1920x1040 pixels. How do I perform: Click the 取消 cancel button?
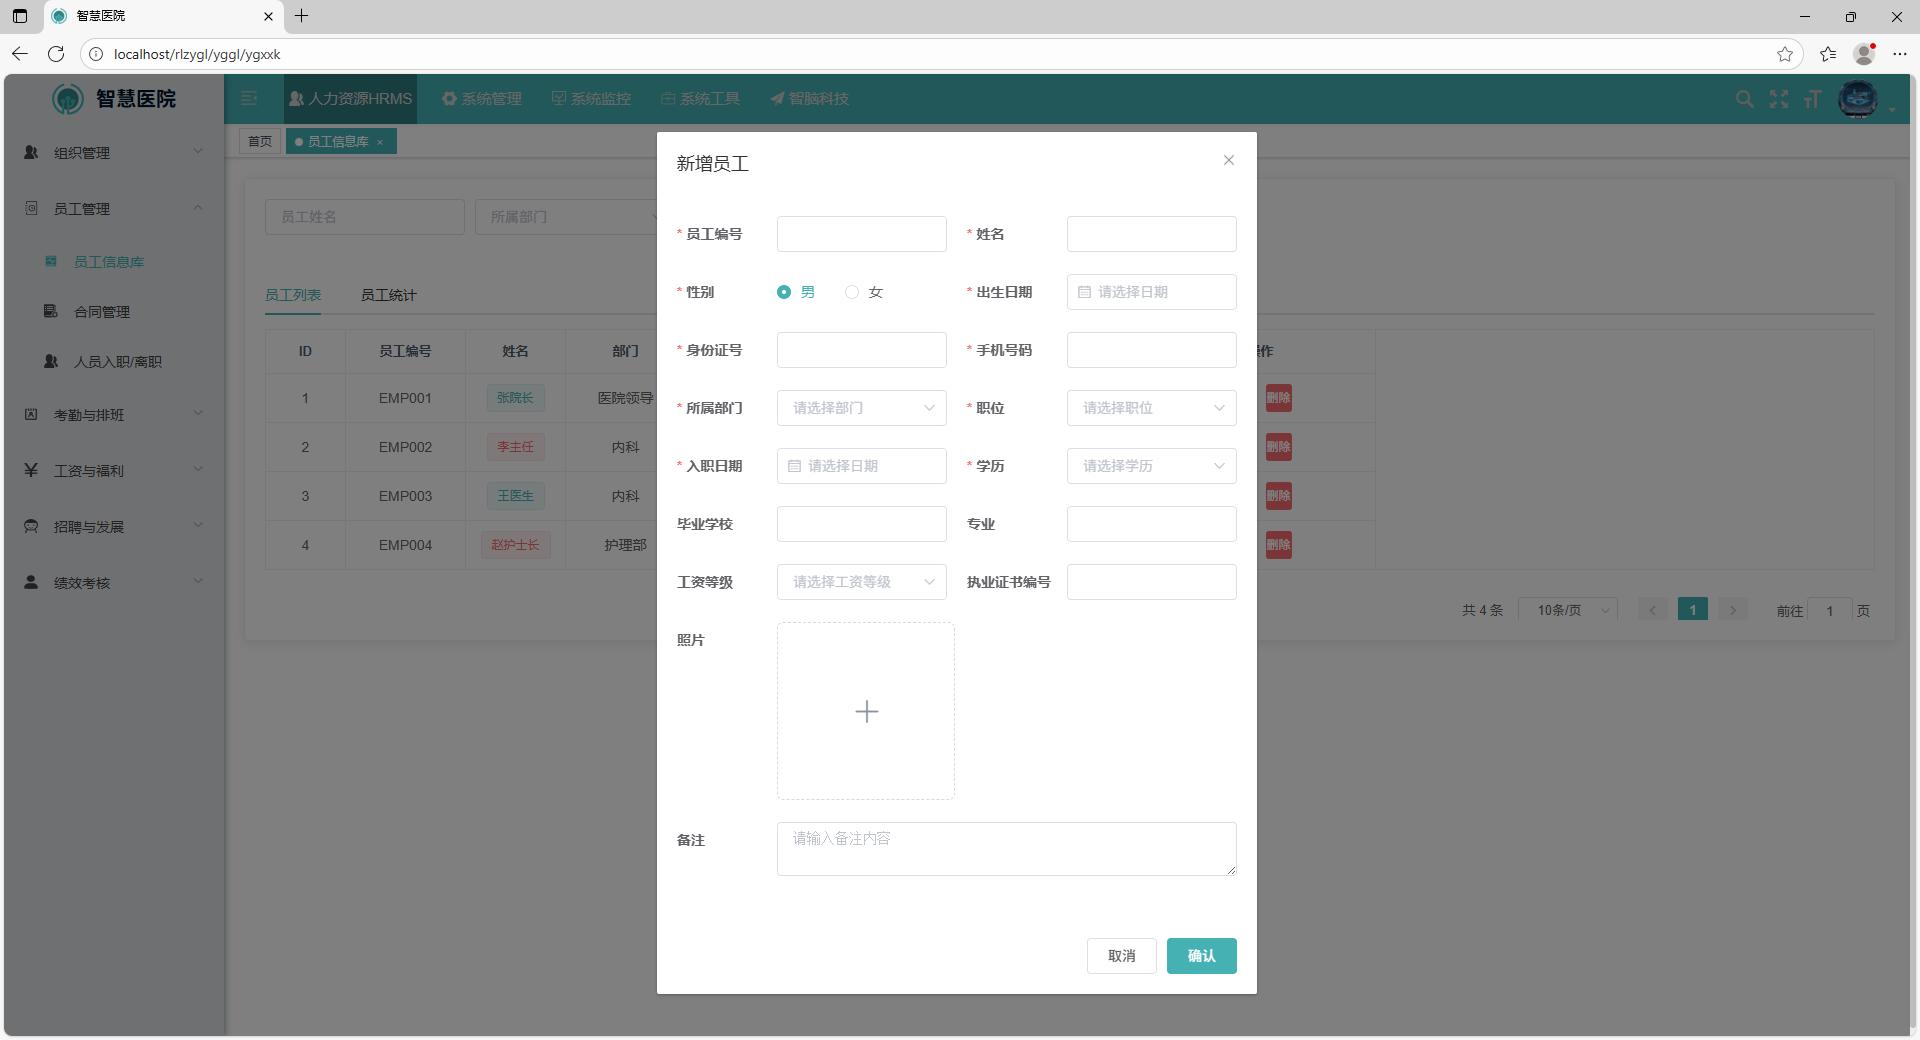[x=1121, y=956]
